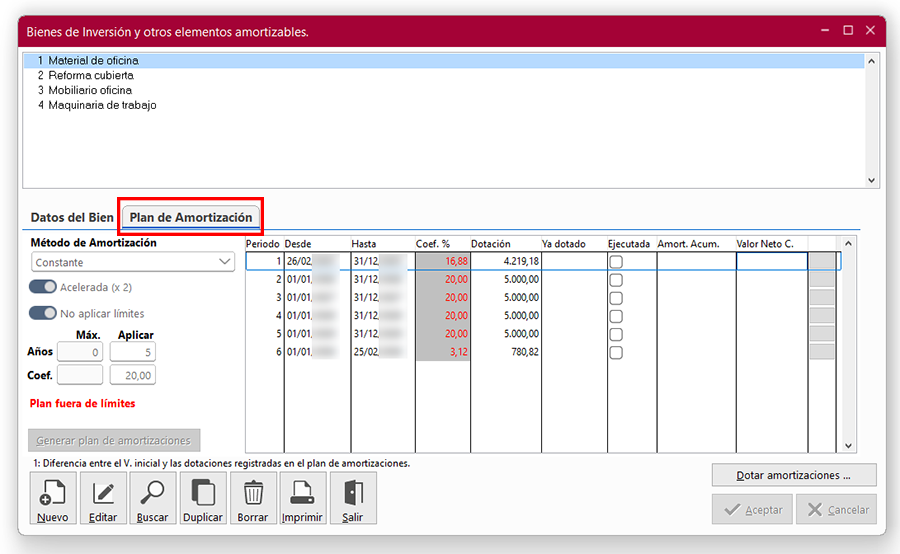Viewport: 900px width, 554px height.
Task: Click the Aplicar años input field
Action: pyautogui.click(x=132, y=352)
